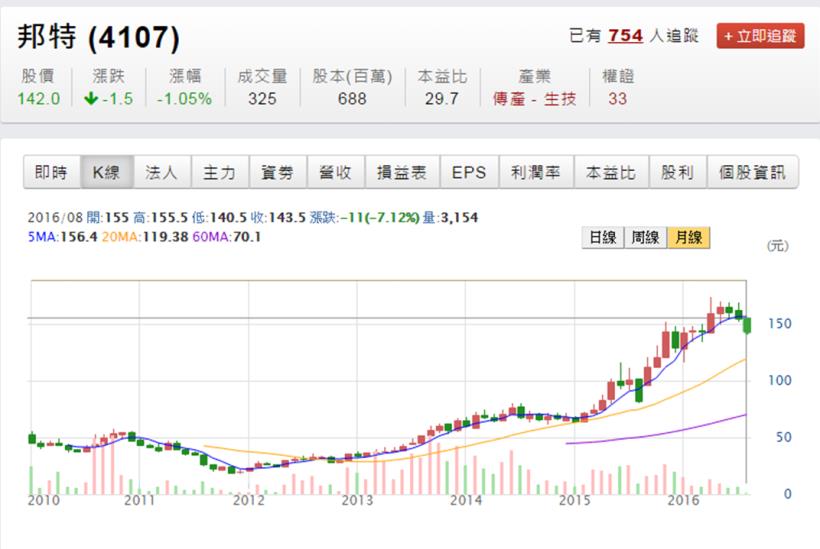This screenshot has height=549, width=820.
Task: Open the 資券 tab
Action: (277, 172)
